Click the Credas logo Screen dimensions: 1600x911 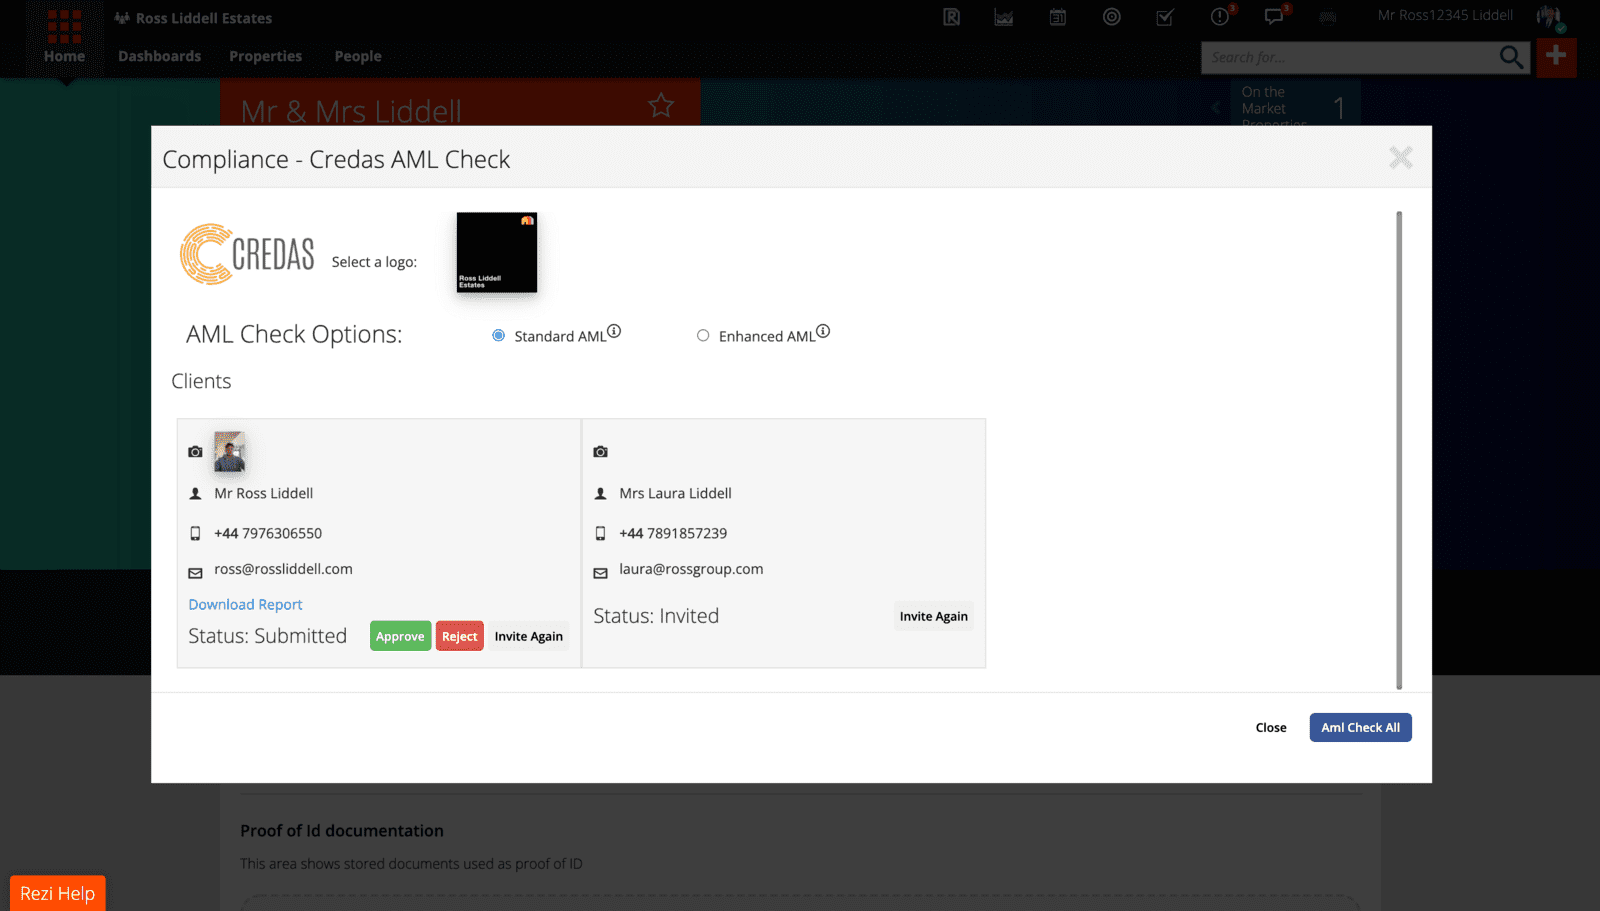pyautogui.click(x=247, y=254)
